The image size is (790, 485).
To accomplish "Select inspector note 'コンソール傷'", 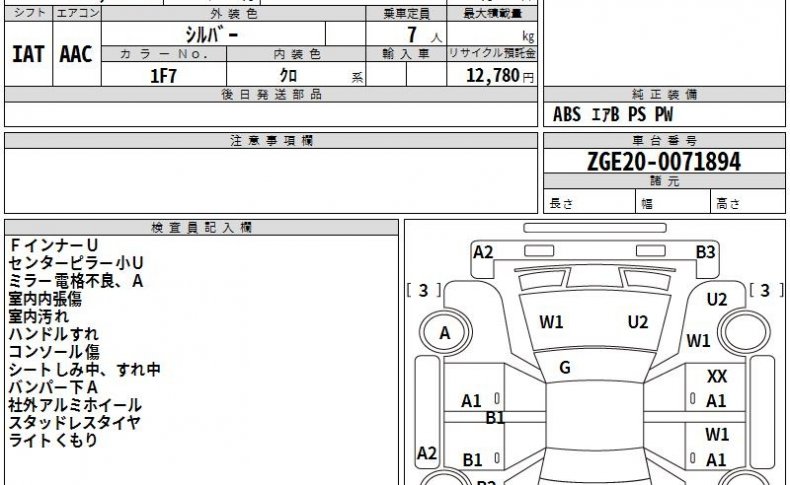I will pyautogui.click(x=54, y=352).
